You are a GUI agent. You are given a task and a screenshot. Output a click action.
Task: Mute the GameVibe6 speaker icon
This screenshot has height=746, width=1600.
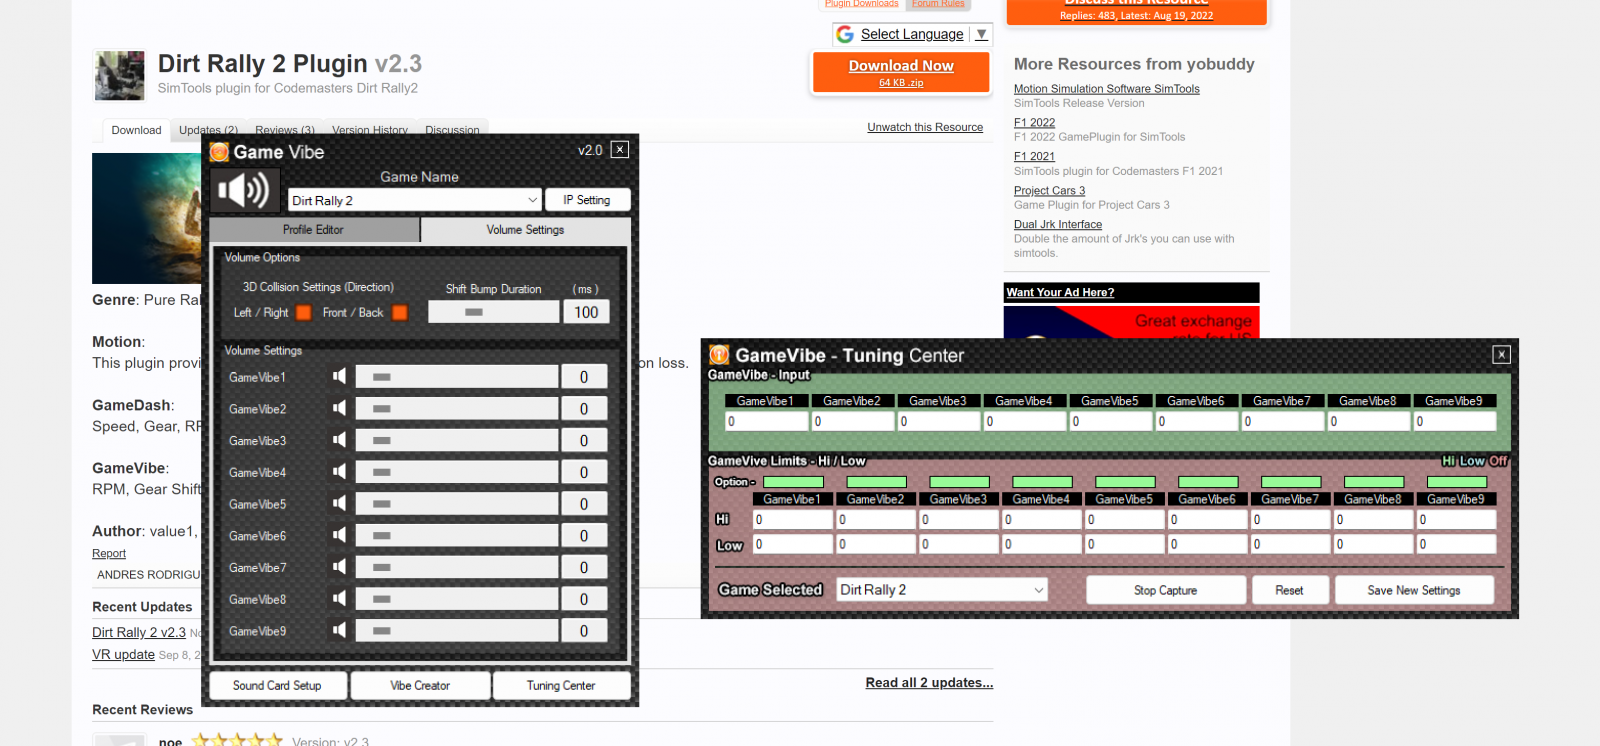point(340,535)
